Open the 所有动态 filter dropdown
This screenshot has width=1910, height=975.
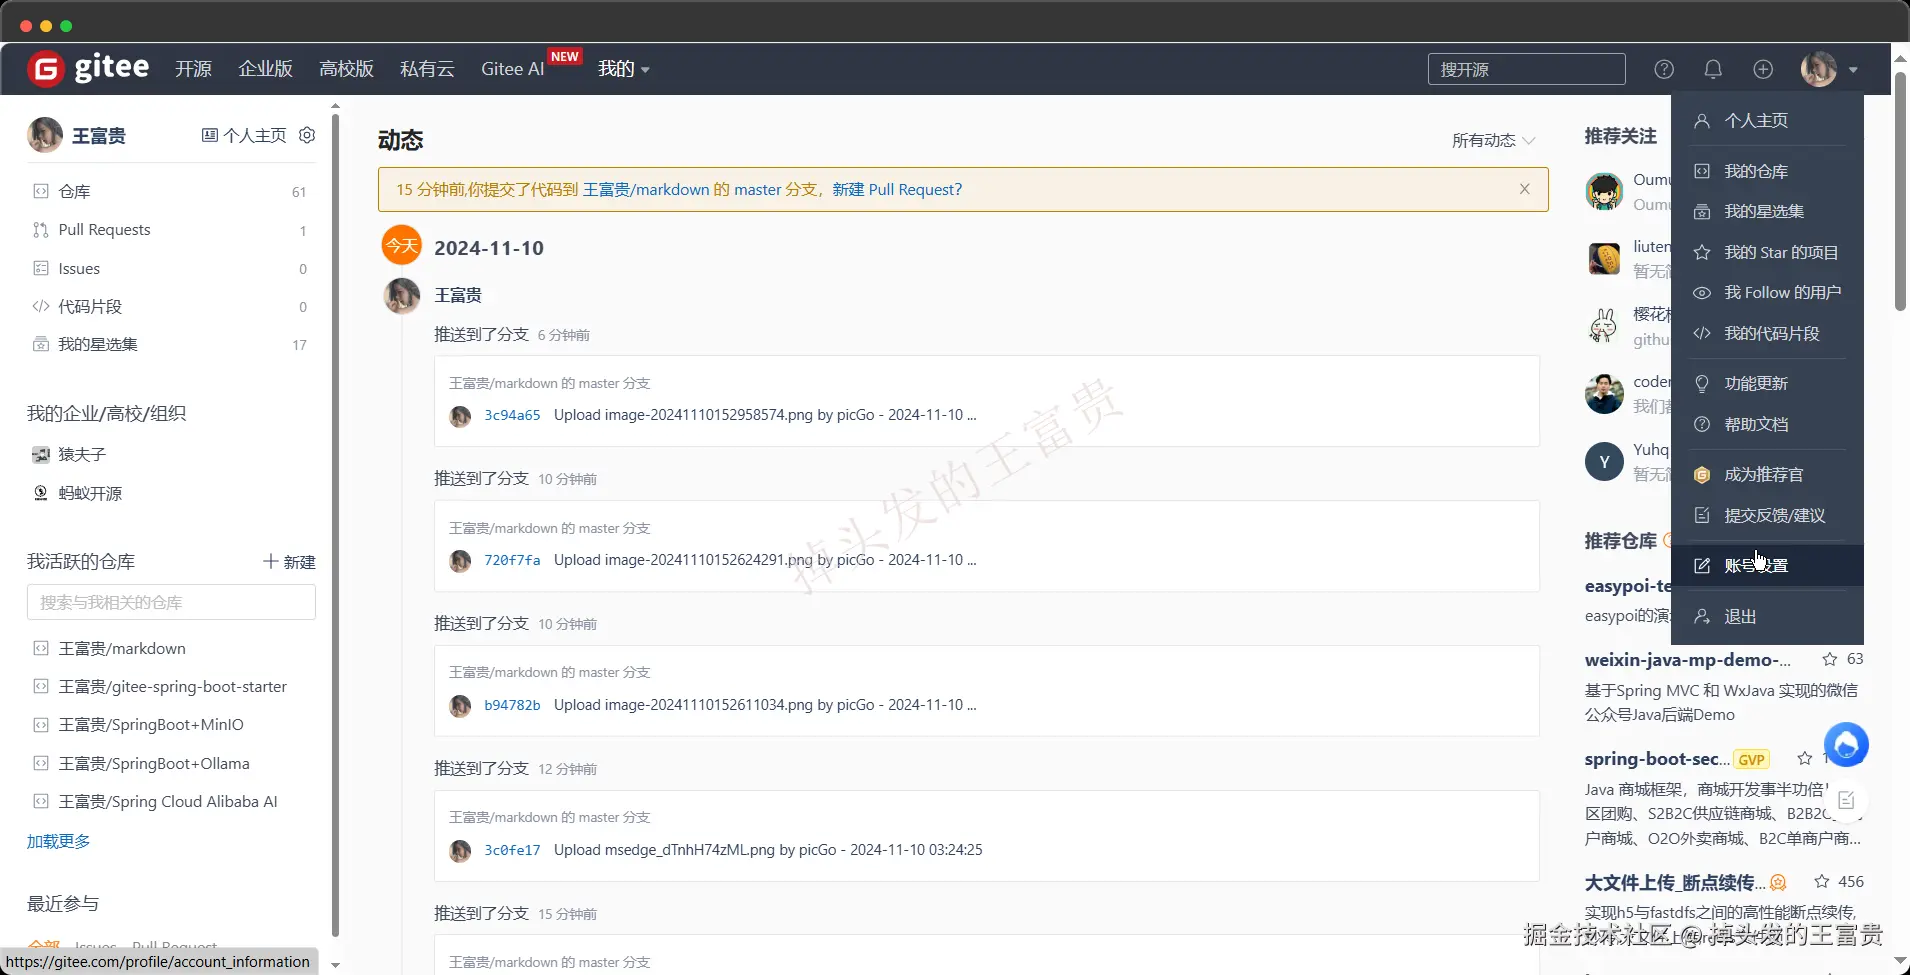1493,140
